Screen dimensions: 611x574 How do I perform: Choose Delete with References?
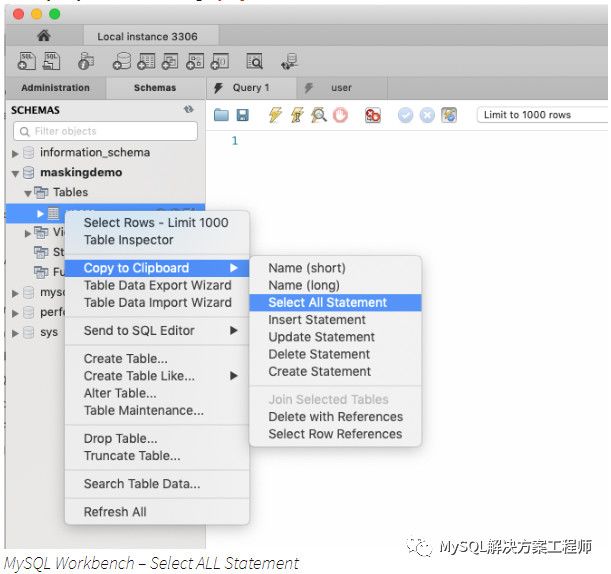click(x=336, y=417)
